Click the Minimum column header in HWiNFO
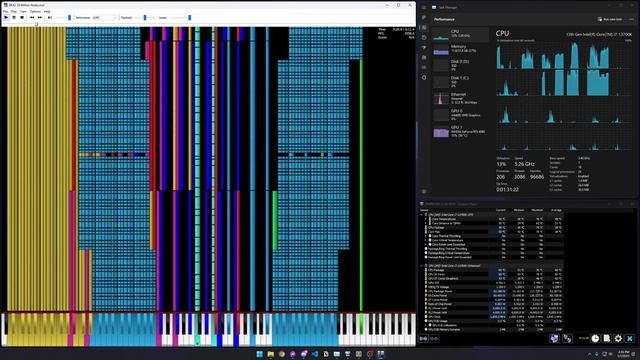 (519, 210)
